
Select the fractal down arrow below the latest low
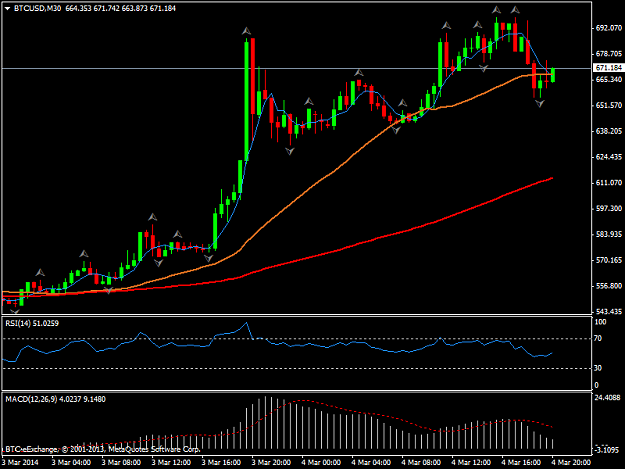click(x=540, y=104)
